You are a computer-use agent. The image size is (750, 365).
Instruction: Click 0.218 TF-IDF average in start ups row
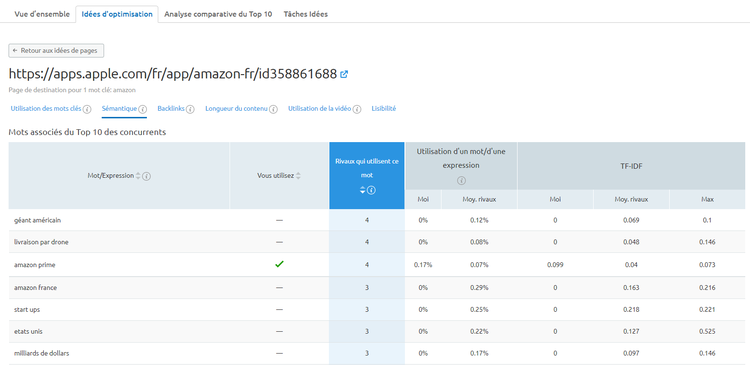[x=631, y=310]
